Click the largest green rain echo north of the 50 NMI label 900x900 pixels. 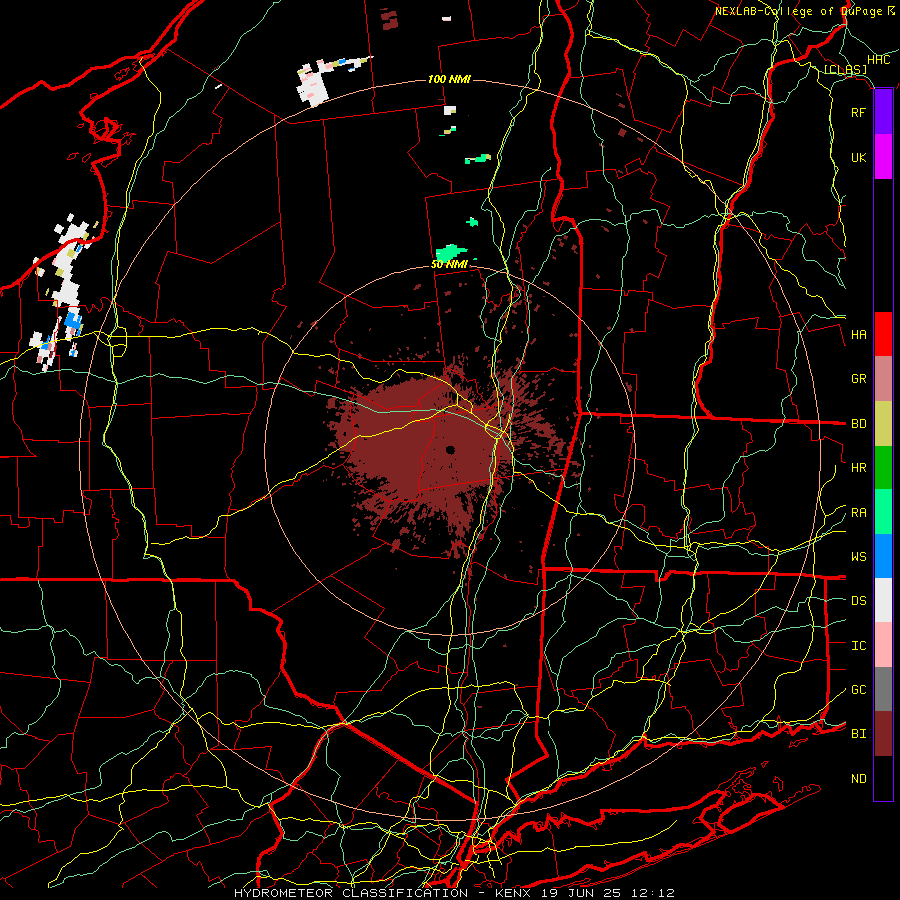pos(451,253)
